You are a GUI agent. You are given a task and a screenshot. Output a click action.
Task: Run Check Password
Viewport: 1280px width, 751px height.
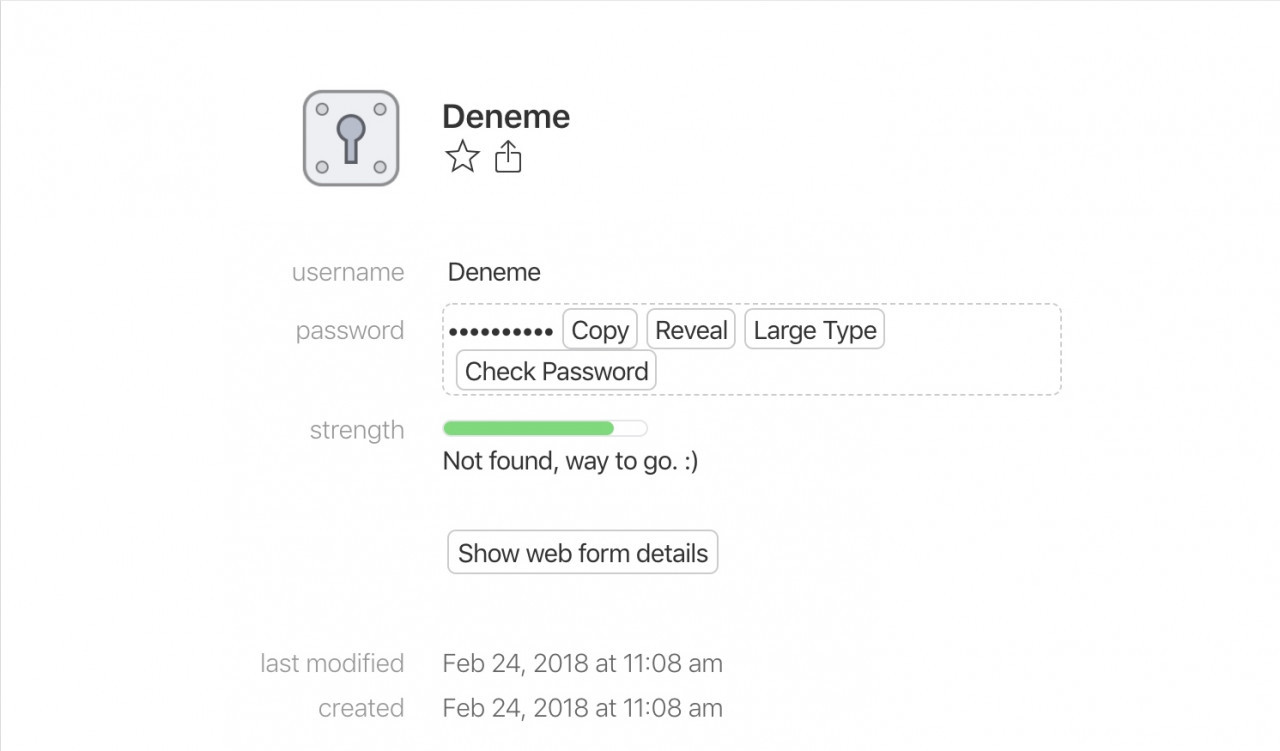click(x=556, y=371)
